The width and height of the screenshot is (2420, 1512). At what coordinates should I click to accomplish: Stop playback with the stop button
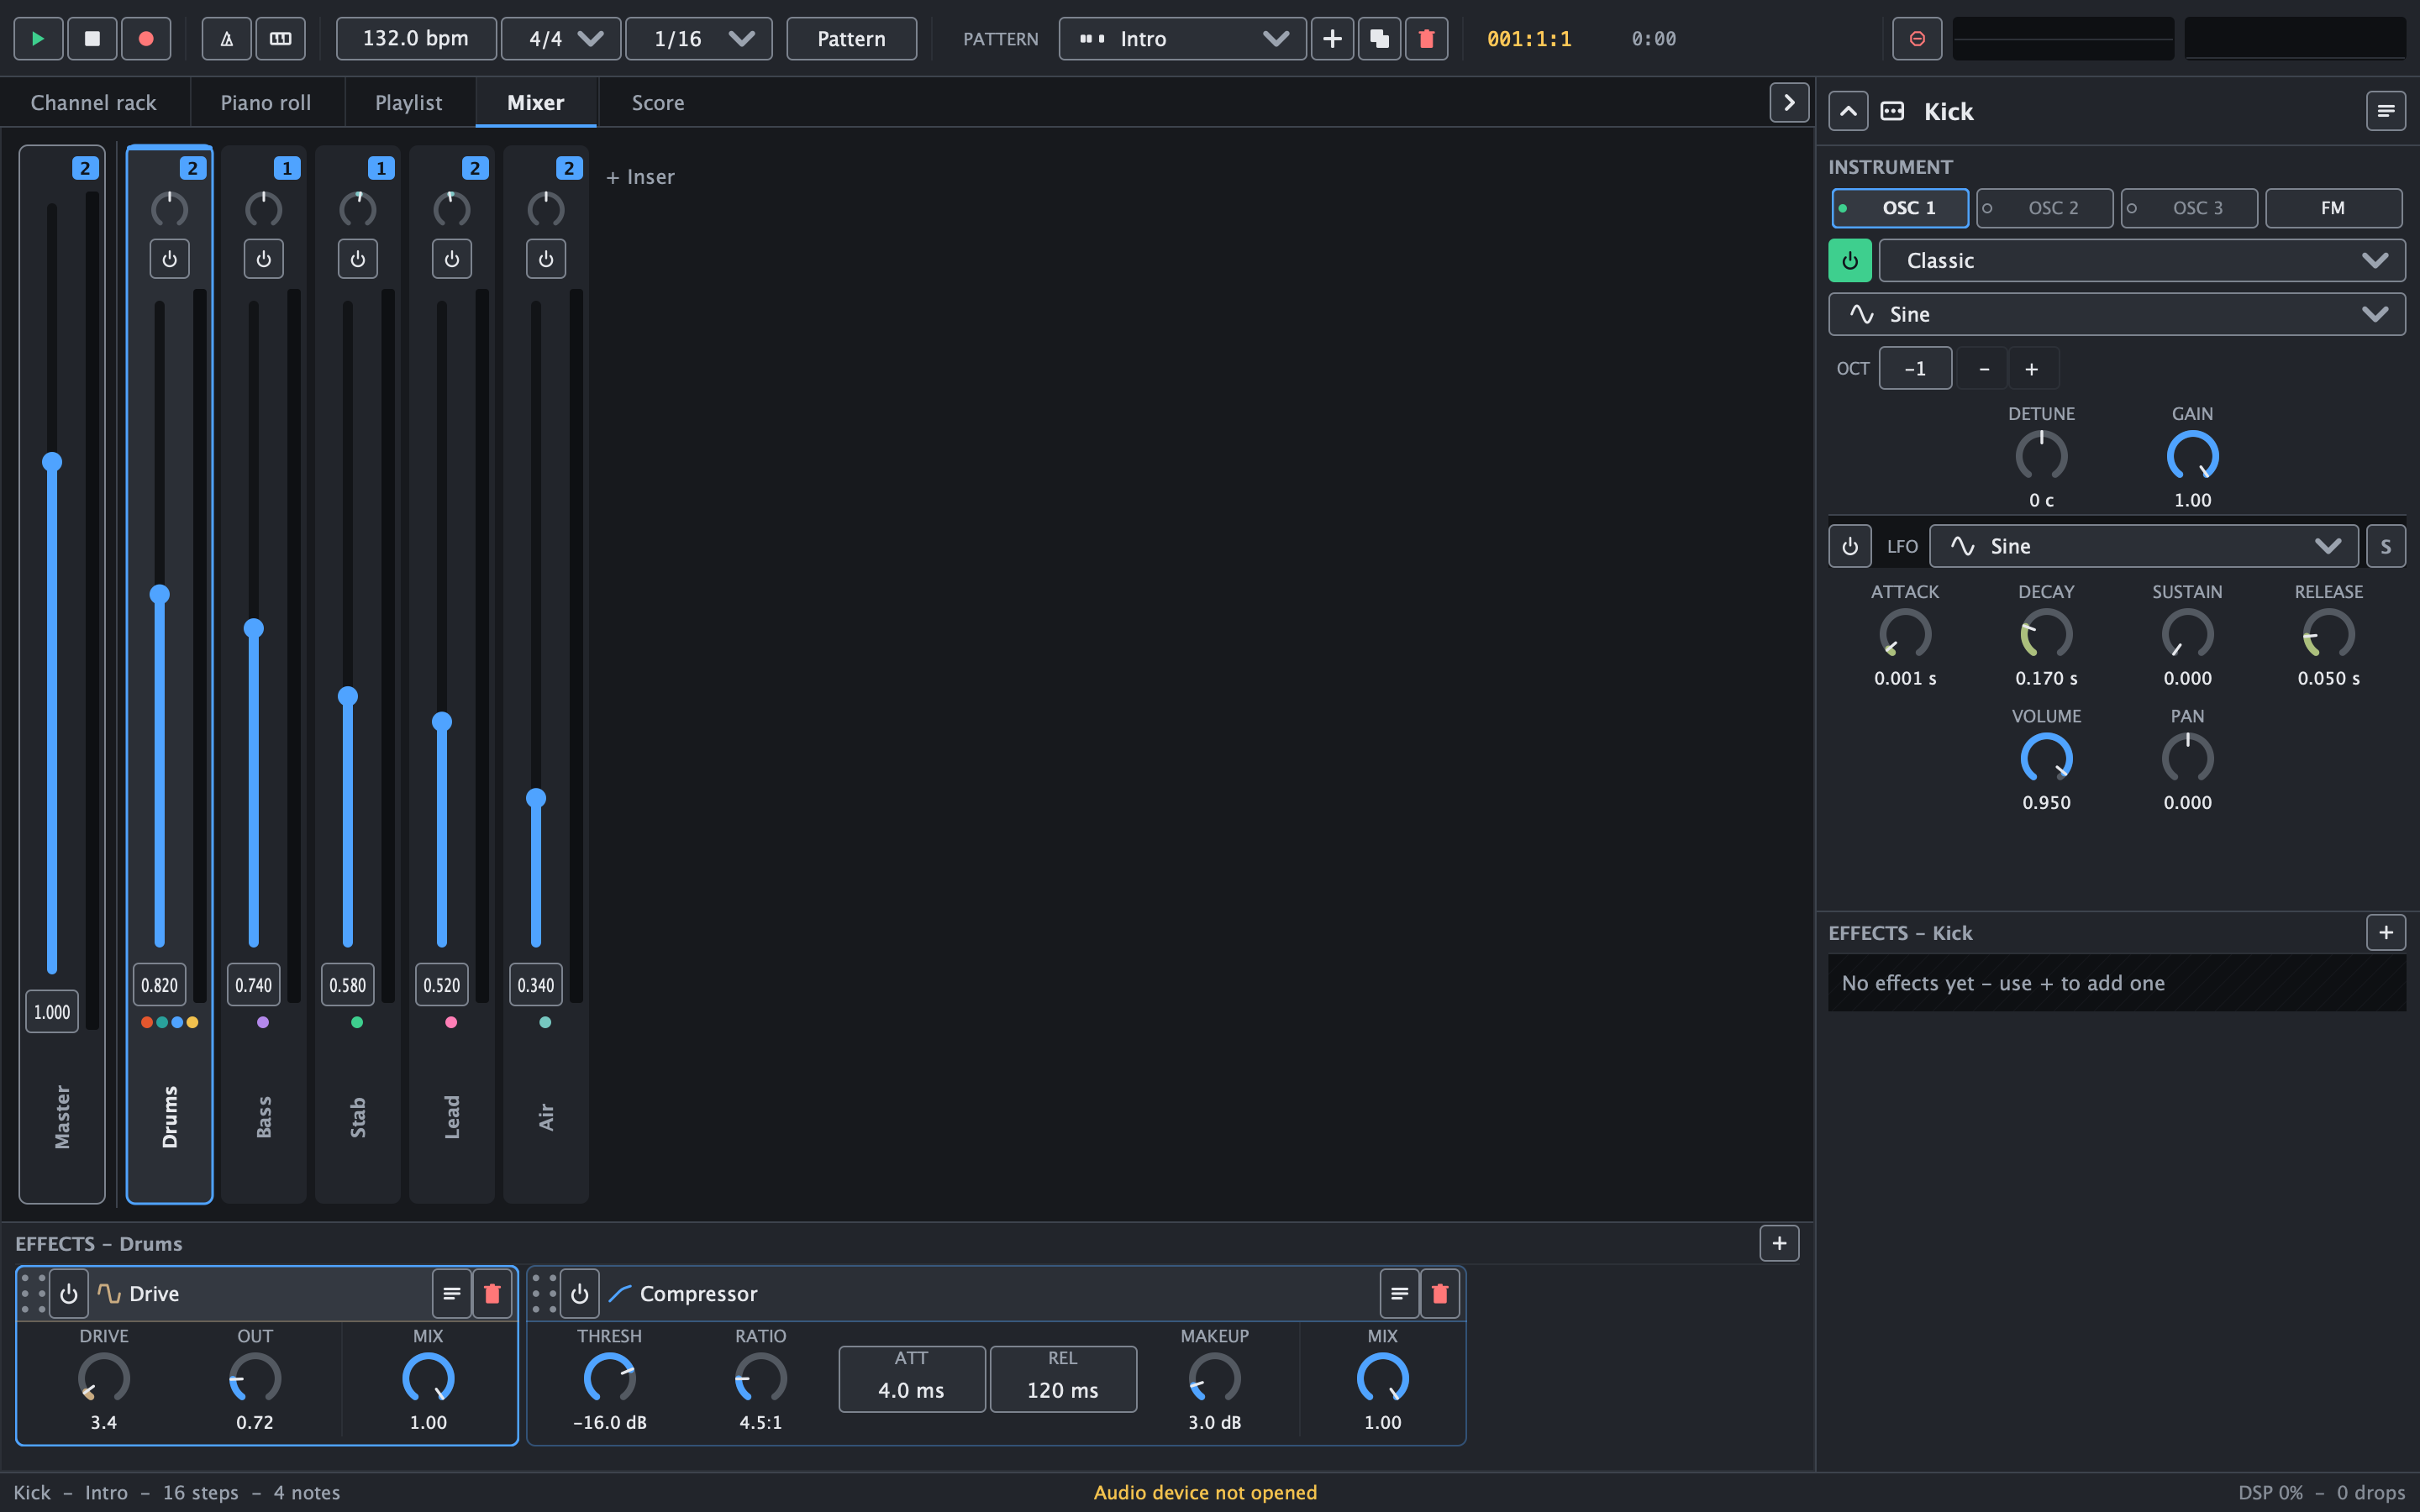[92, 39]
